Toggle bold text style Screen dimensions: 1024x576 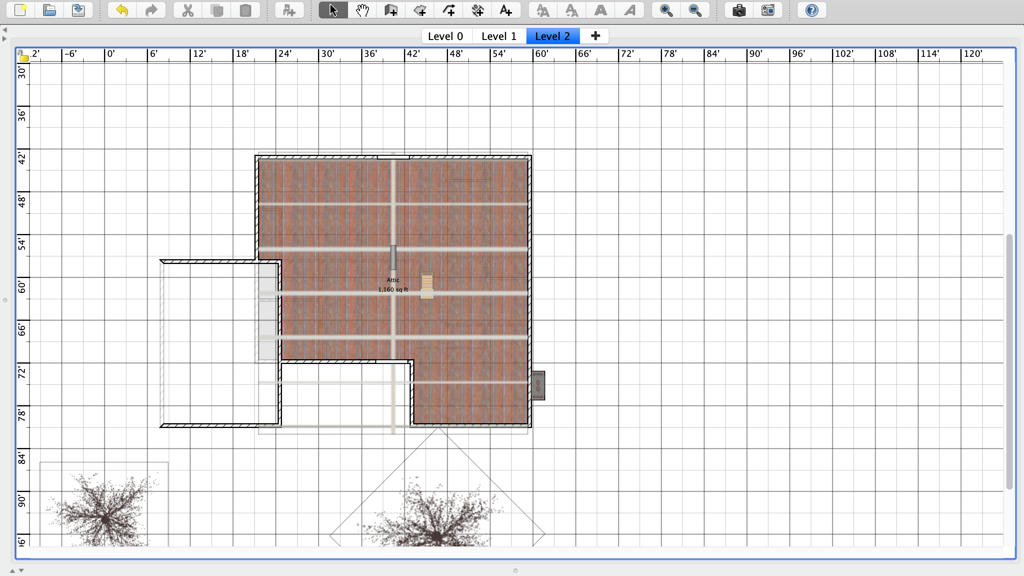pyautogui.click(x=600, y=10)
